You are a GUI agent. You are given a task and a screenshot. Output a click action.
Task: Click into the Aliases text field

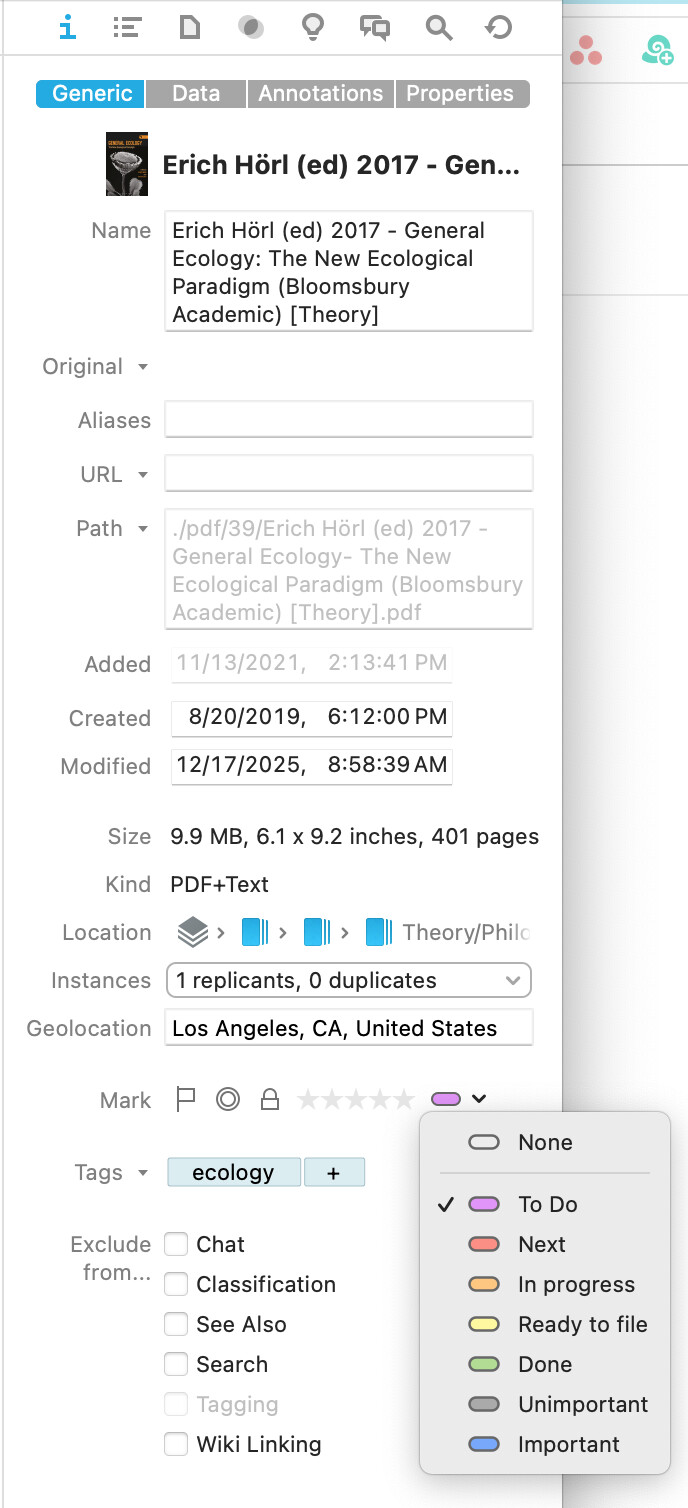[x=348, y=420]
